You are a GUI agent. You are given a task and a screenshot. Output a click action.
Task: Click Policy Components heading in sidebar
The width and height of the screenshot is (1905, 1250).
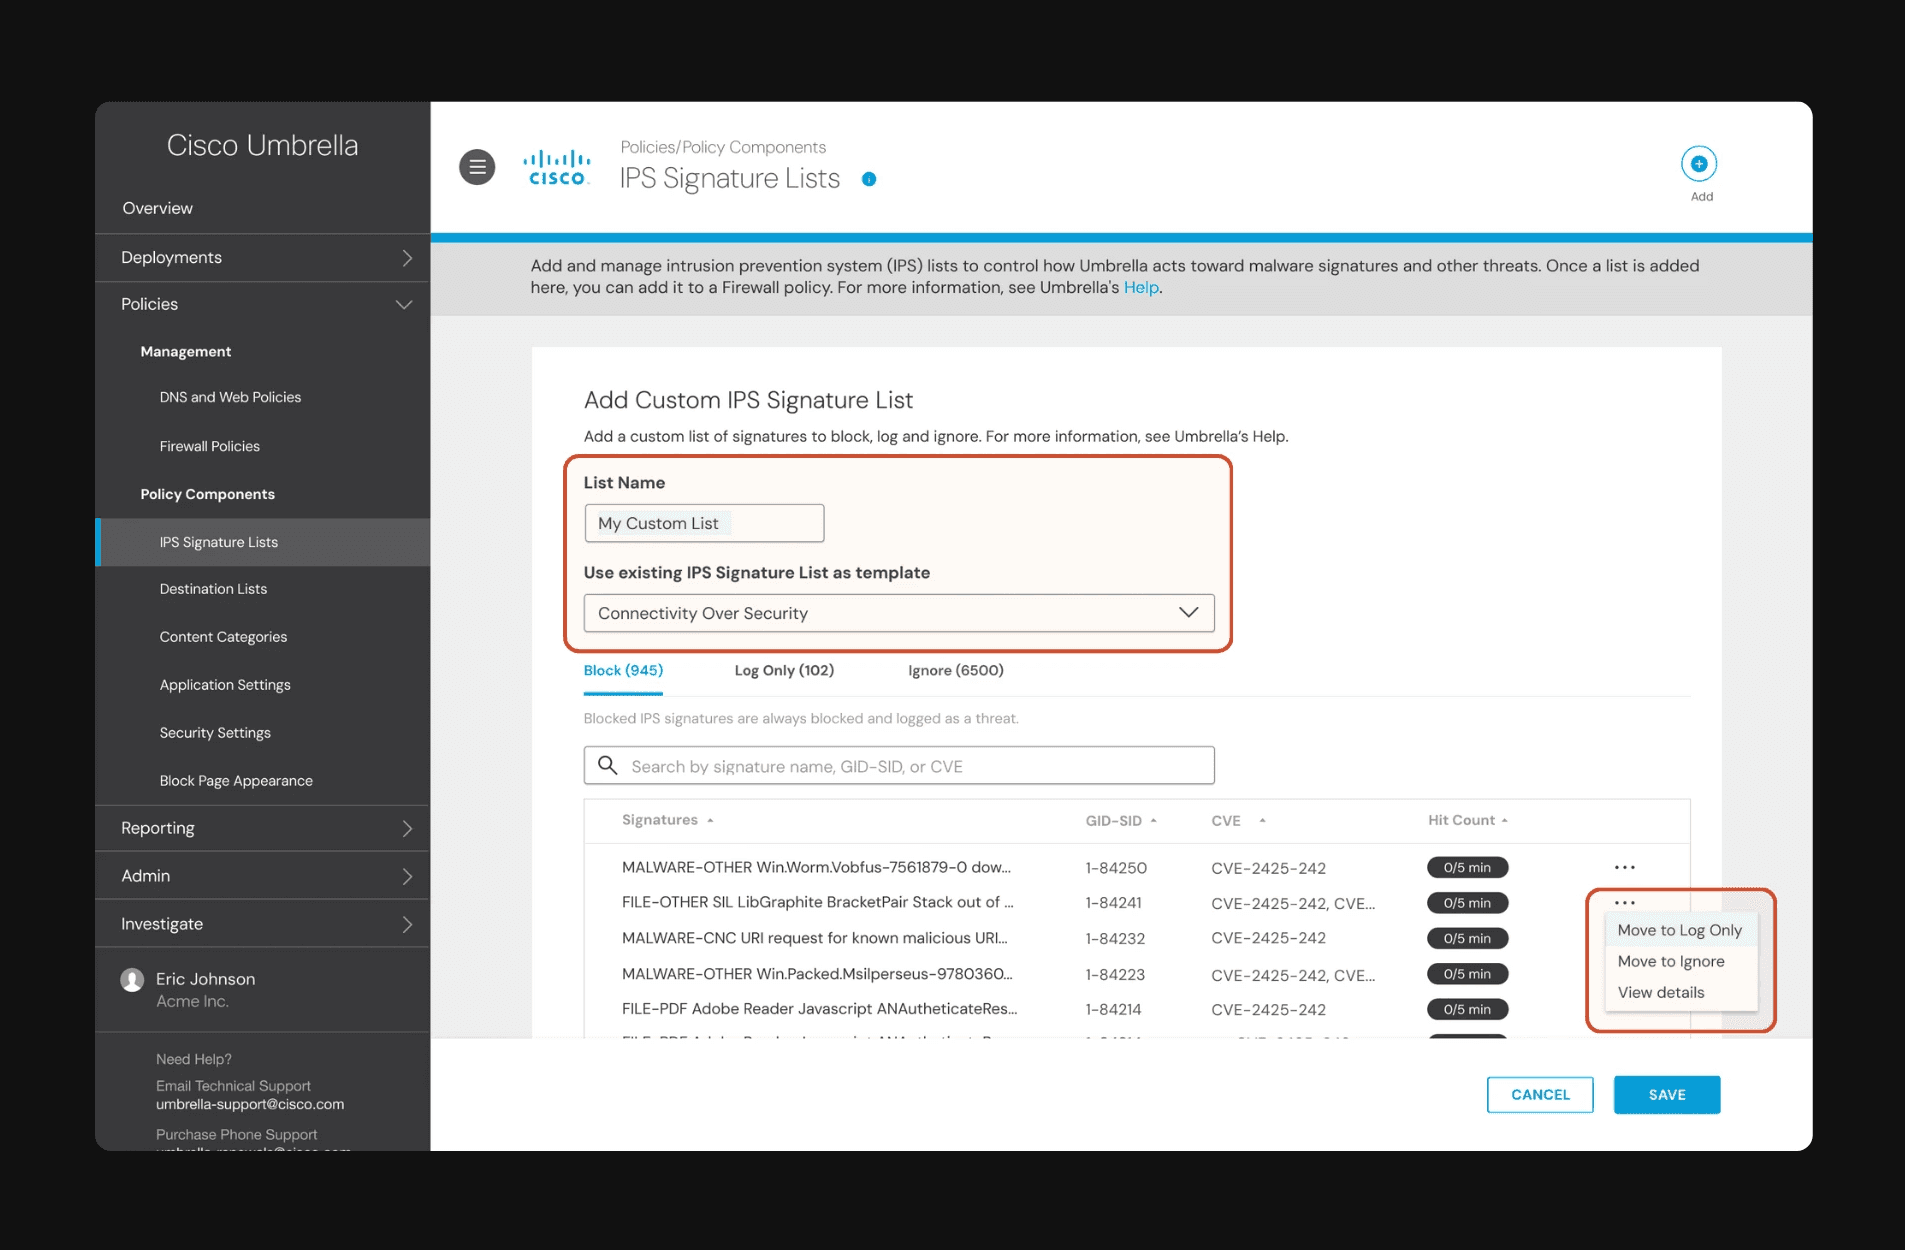(x=208, y=494)
